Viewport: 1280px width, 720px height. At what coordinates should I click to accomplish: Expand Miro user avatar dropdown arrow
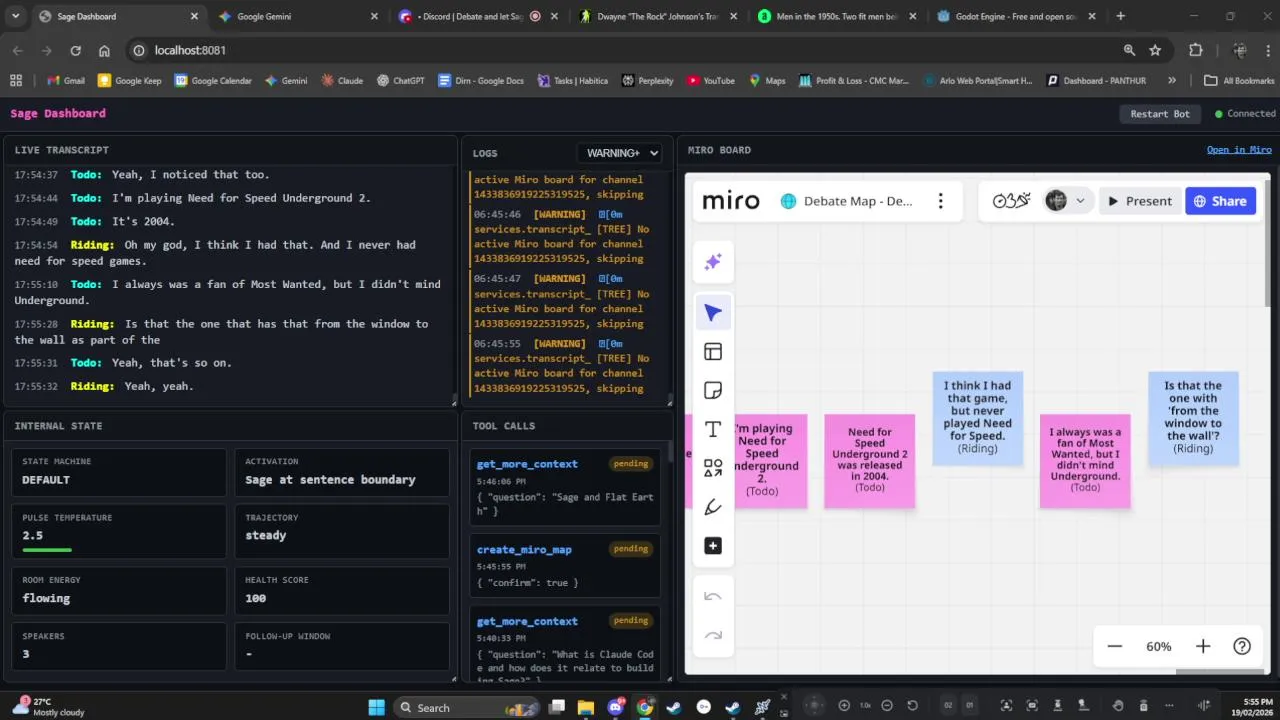[1080, 201]
